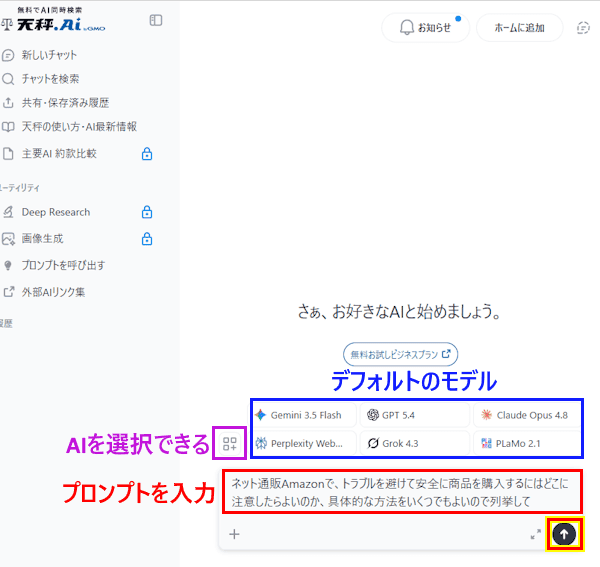Click the new chat bubble icon in sidebar
This screenshot has height=567, width=600.
tap(8, 55)
